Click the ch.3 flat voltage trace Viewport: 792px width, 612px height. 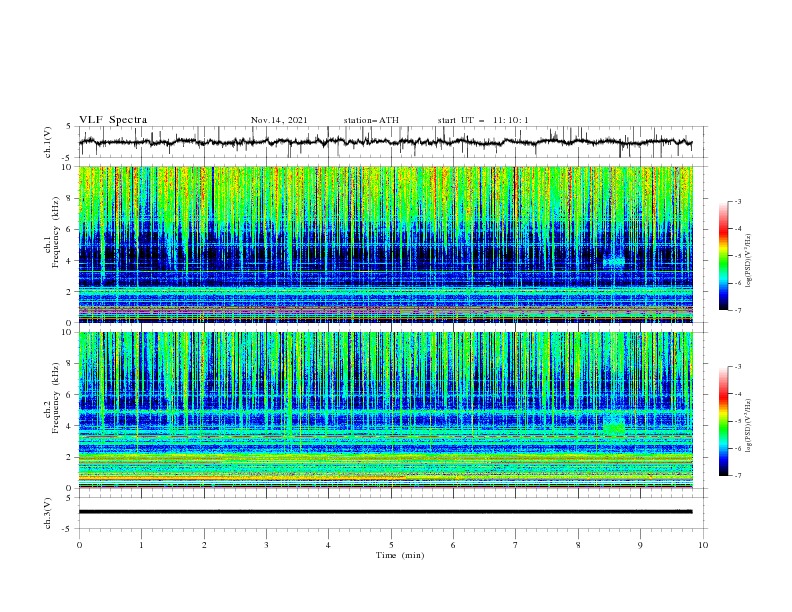(x=385, y=512)
